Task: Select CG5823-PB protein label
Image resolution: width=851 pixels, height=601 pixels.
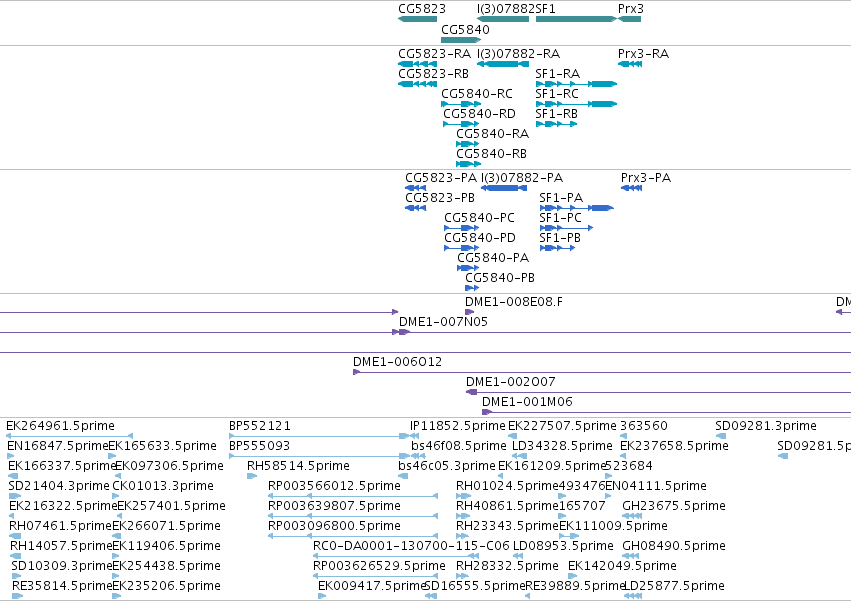Action: (440, 198)
